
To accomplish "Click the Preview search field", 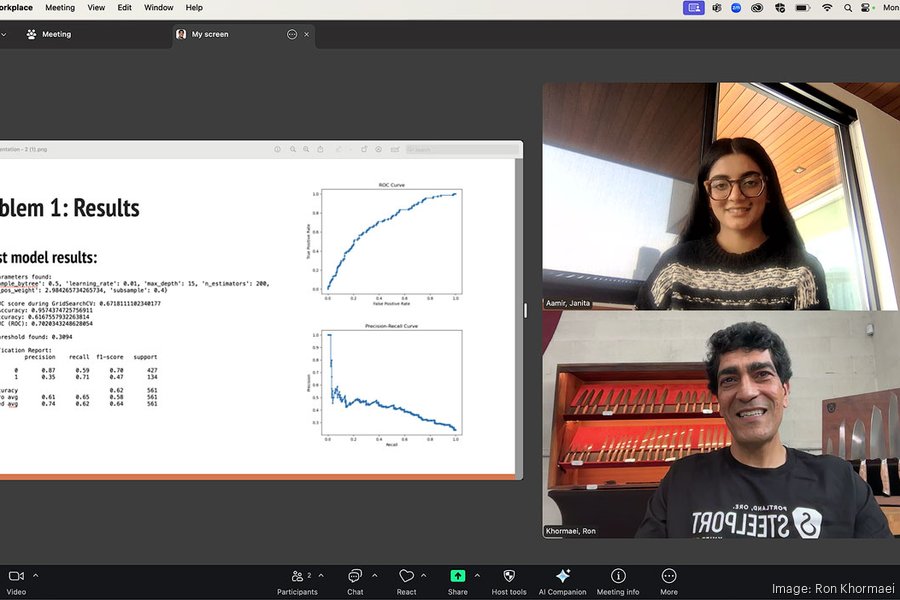I will point(461,149).
